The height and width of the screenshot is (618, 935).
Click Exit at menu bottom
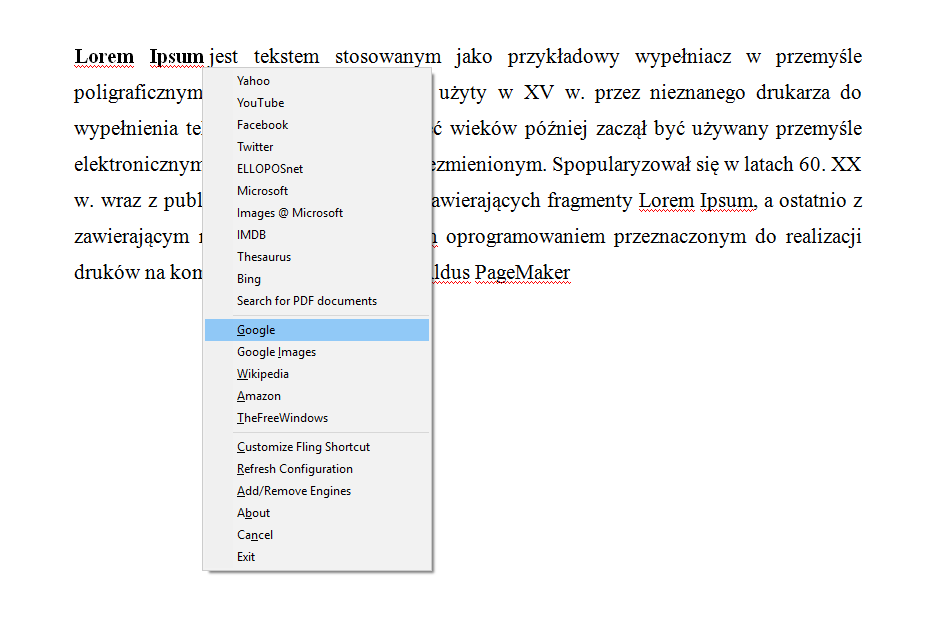click(317, 557)
